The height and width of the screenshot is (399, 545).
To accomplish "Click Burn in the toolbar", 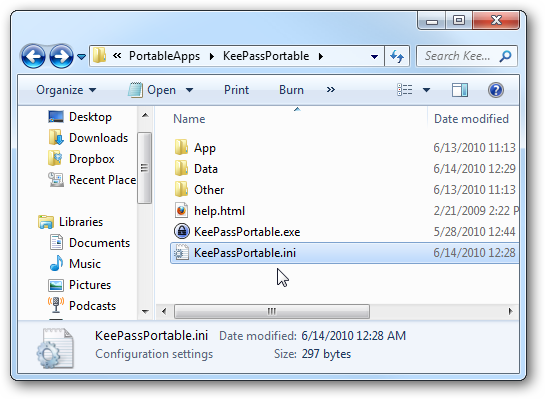I will 291,90.
